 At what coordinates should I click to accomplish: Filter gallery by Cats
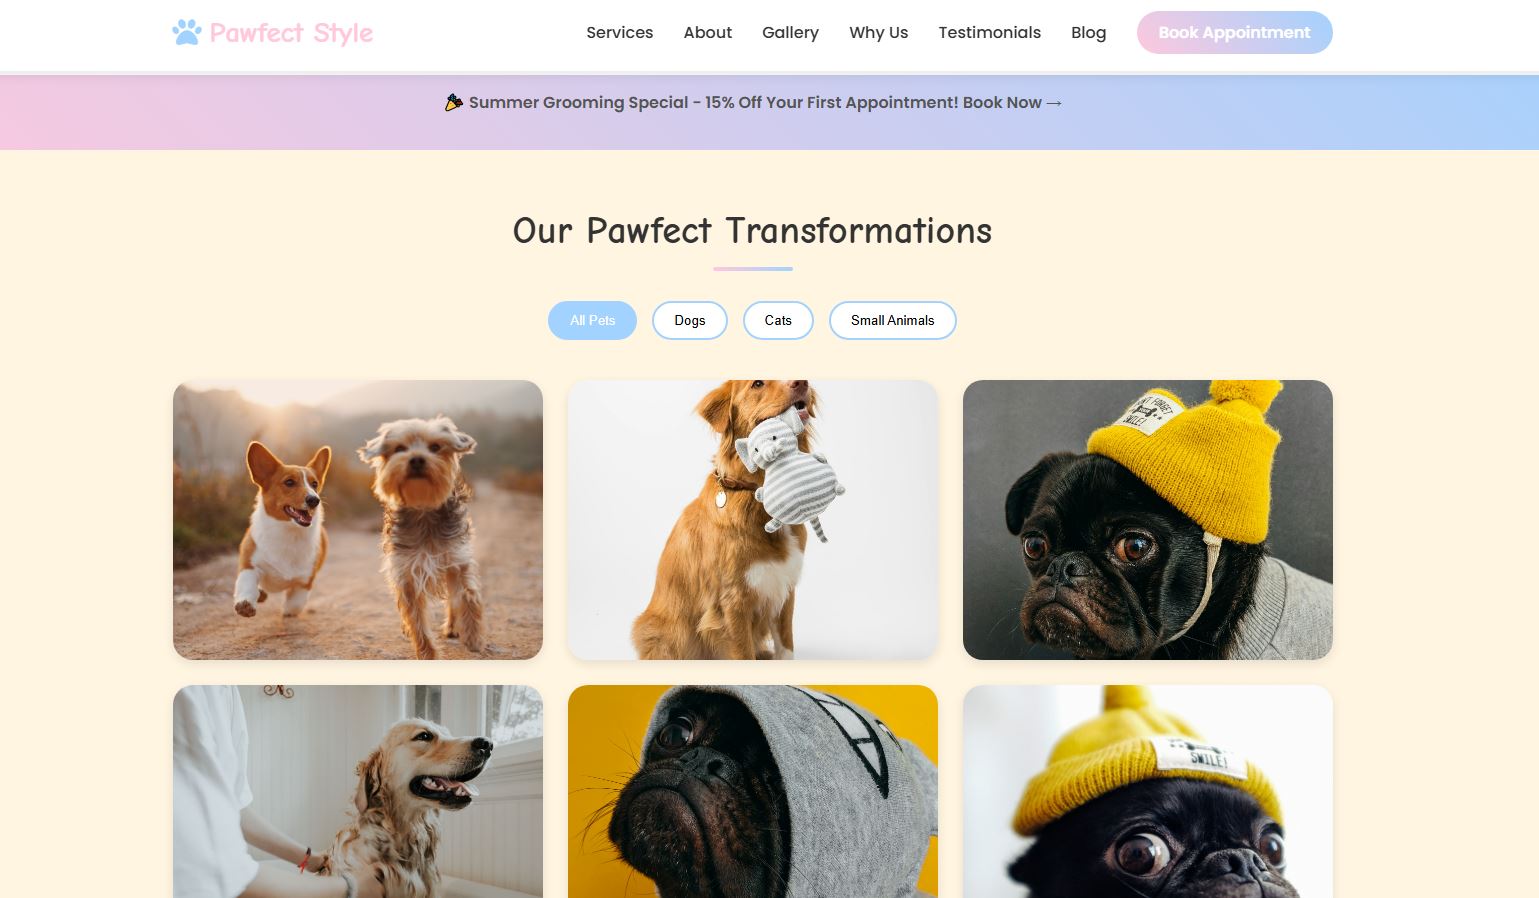click(778, 320)
